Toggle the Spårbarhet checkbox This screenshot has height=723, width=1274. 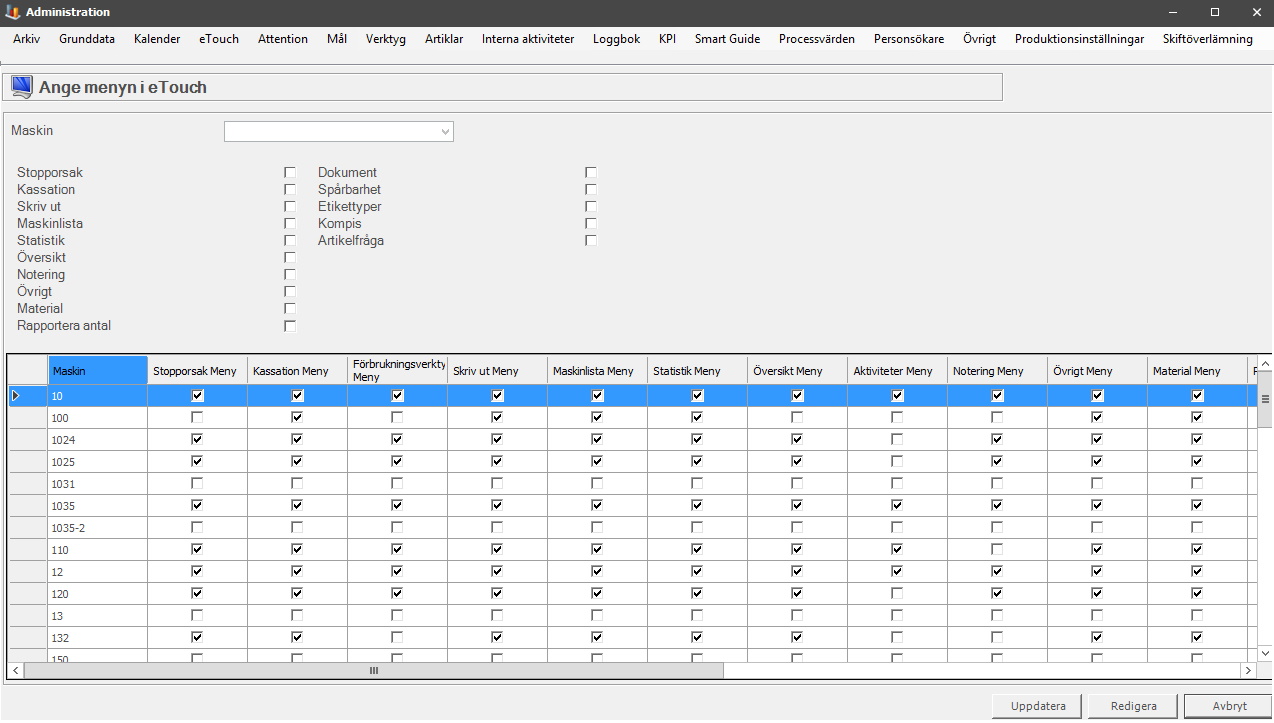(591, 190)
